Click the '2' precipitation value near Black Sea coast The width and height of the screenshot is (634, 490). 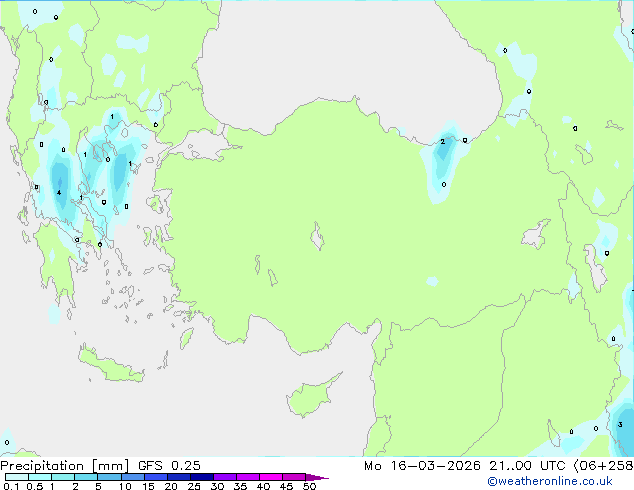[x=442, y=142]
